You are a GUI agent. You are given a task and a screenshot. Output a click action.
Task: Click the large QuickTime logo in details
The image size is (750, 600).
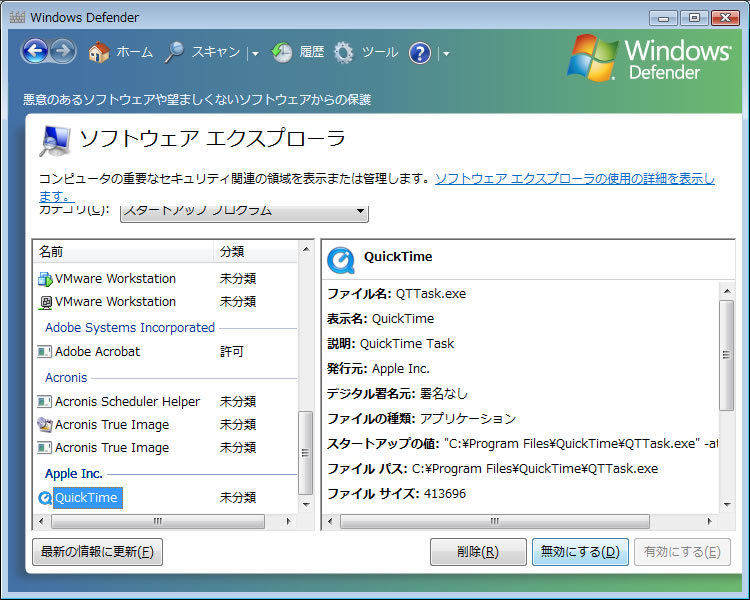(x=341, y=261)
